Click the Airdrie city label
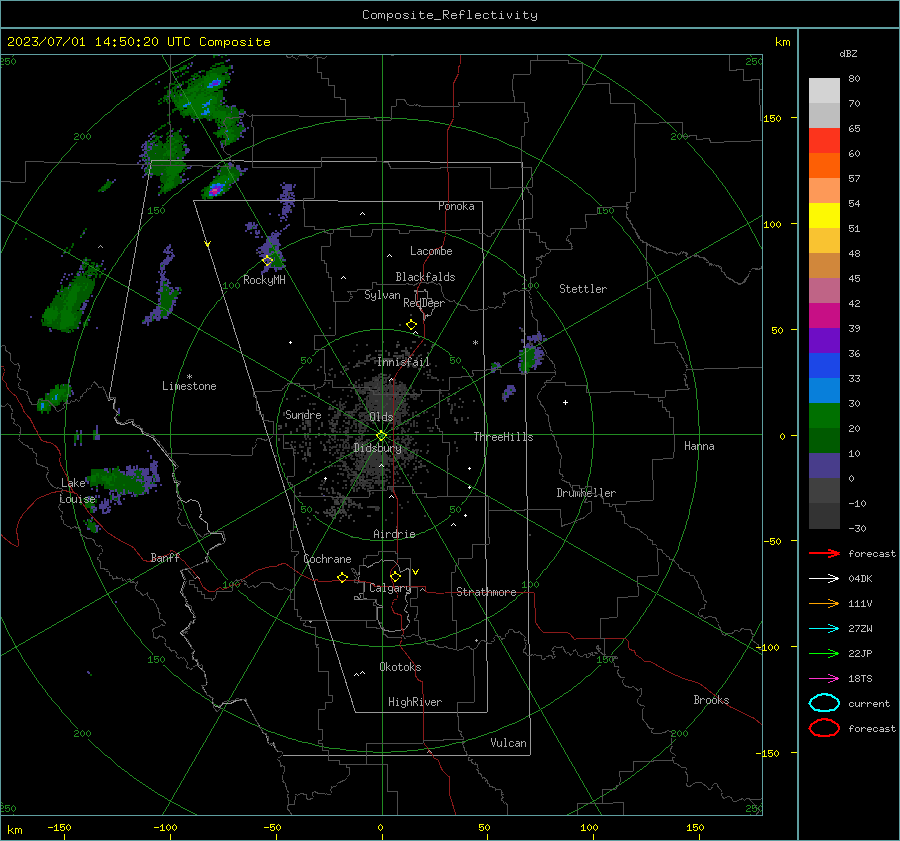The width and height of the screenshot is (900, 841). (394, 534)
